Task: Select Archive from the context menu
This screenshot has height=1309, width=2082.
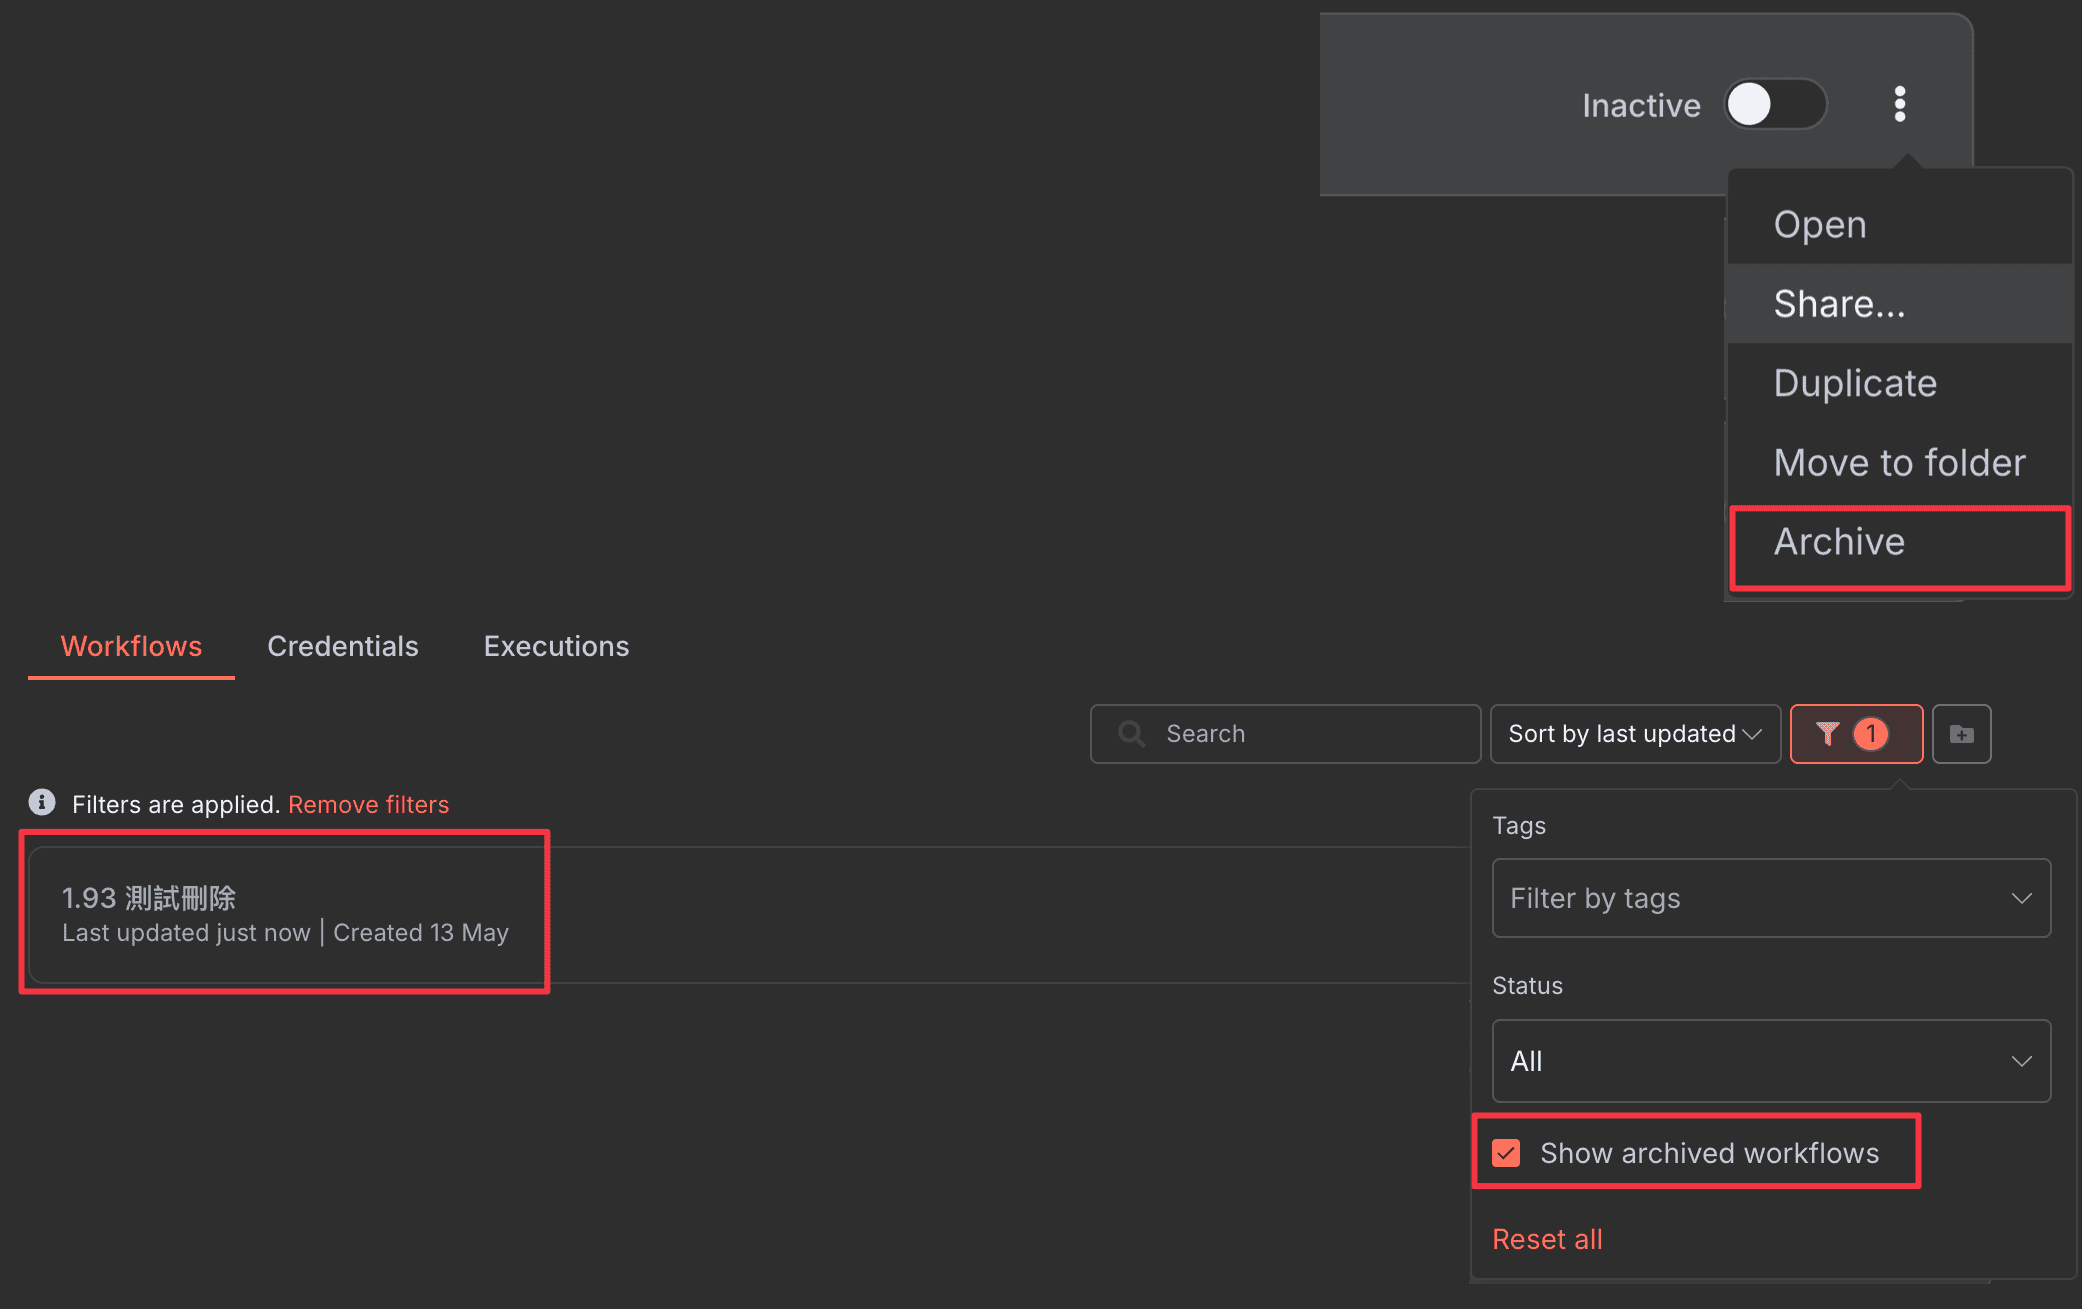Action: pos(1839,541)
